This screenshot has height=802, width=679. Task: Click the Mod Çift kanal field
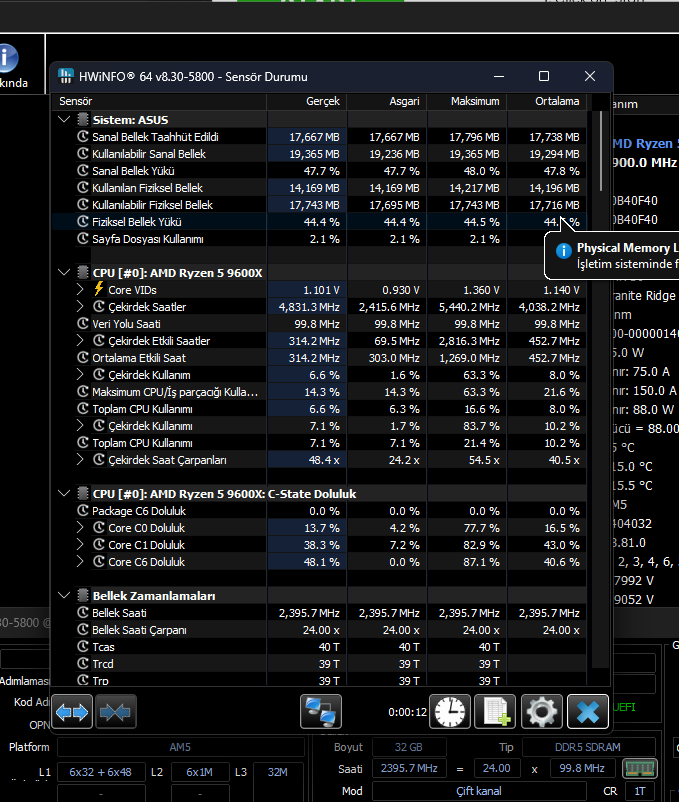coord(479,791)
